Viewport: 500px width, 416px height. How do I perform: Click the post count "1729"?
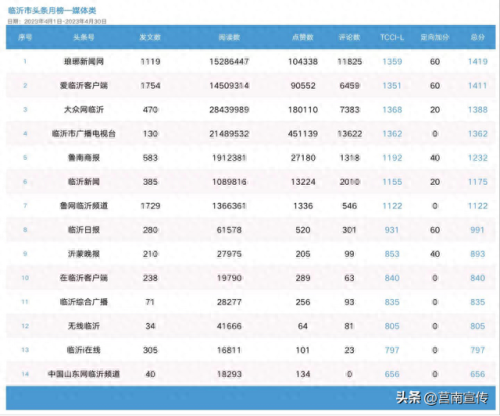(150, 206)
